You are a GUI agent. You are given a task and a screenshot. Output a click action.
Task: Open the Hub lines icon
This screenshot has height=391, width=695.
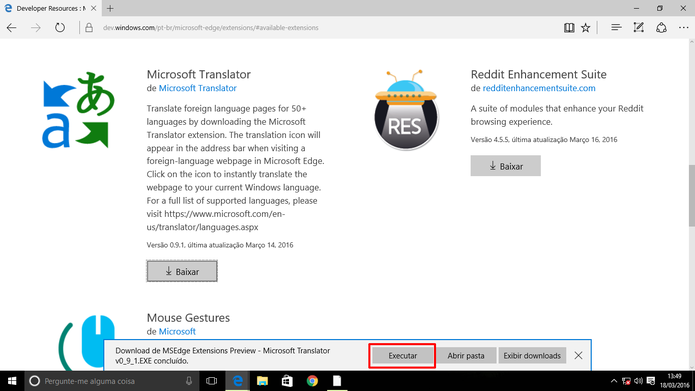click(616, 27)
